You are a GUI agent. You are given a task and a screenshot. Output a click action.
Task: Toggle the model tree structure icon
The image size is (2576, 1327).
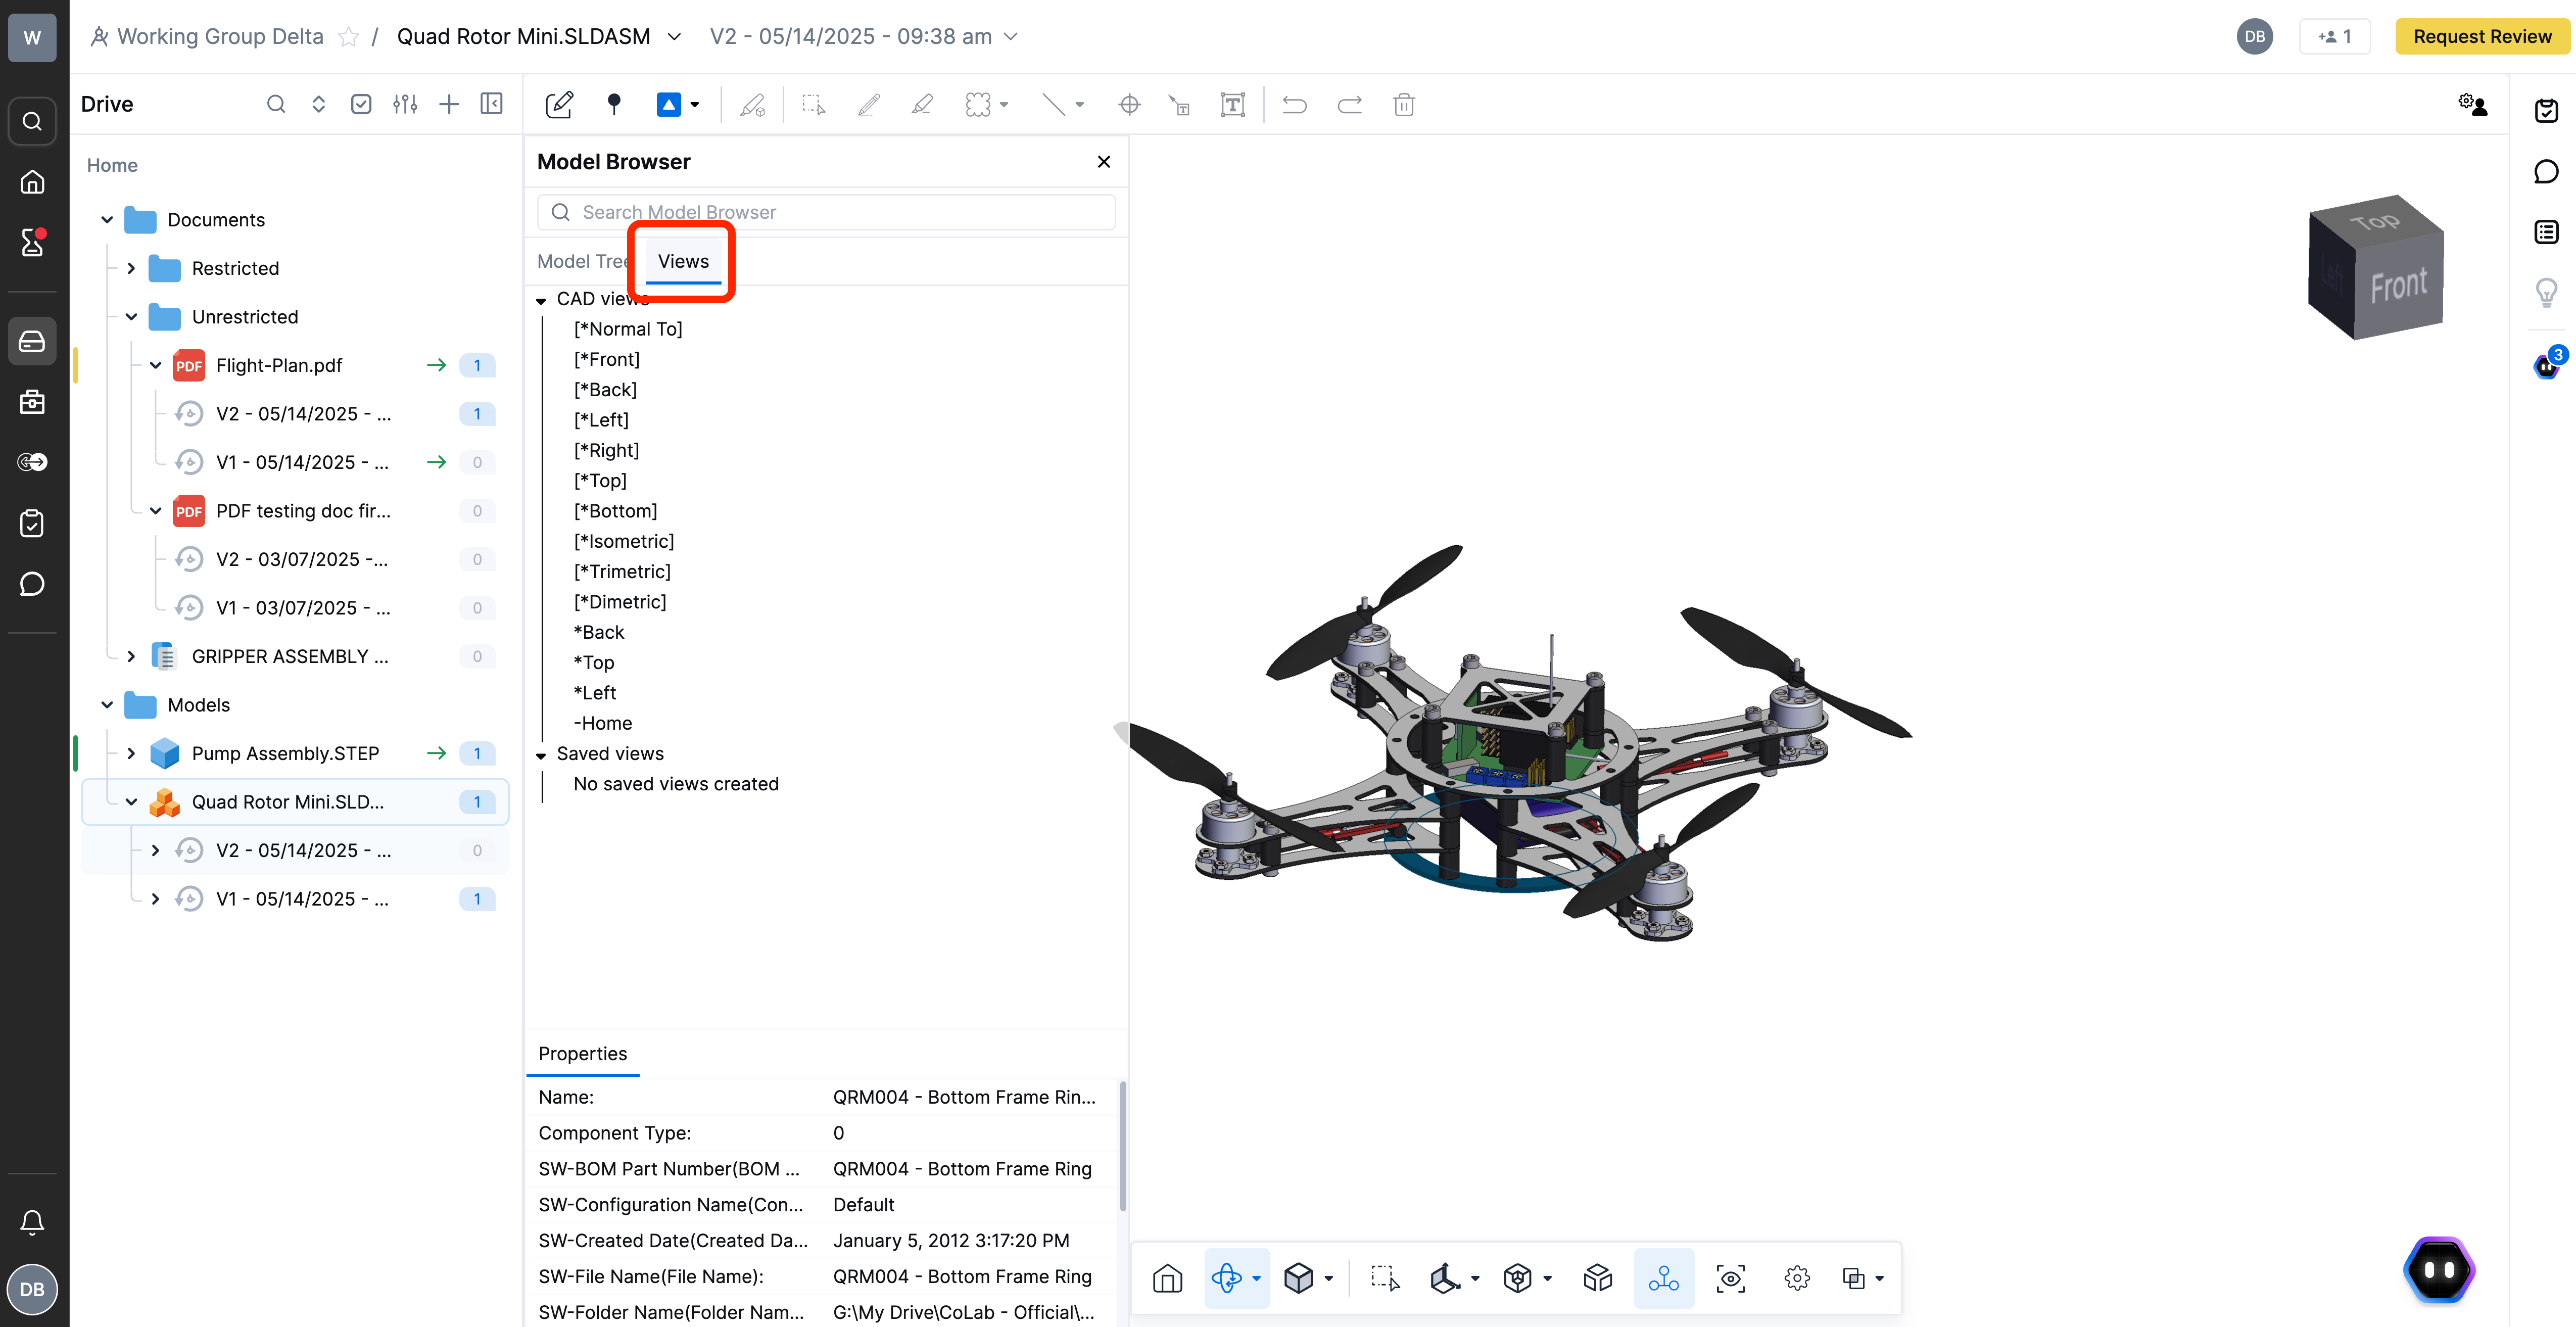coord(1664,1278)
